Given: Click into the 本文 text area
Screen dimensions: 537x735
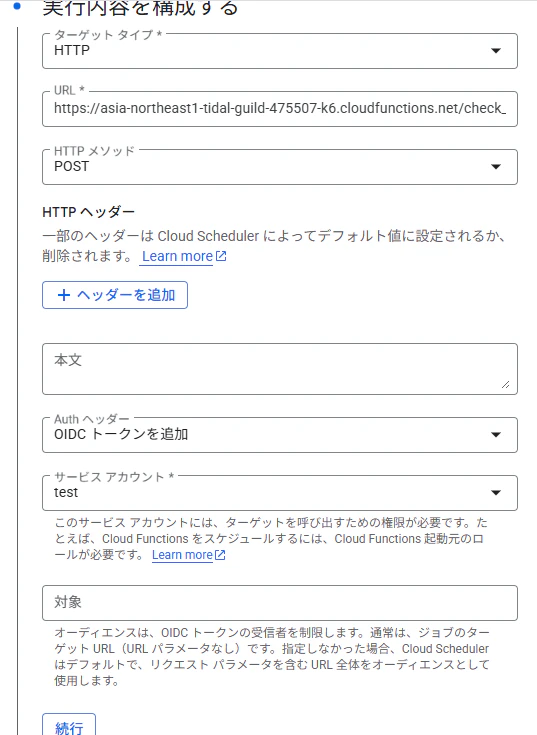Looking at the screenshot, I should [280, 369].
